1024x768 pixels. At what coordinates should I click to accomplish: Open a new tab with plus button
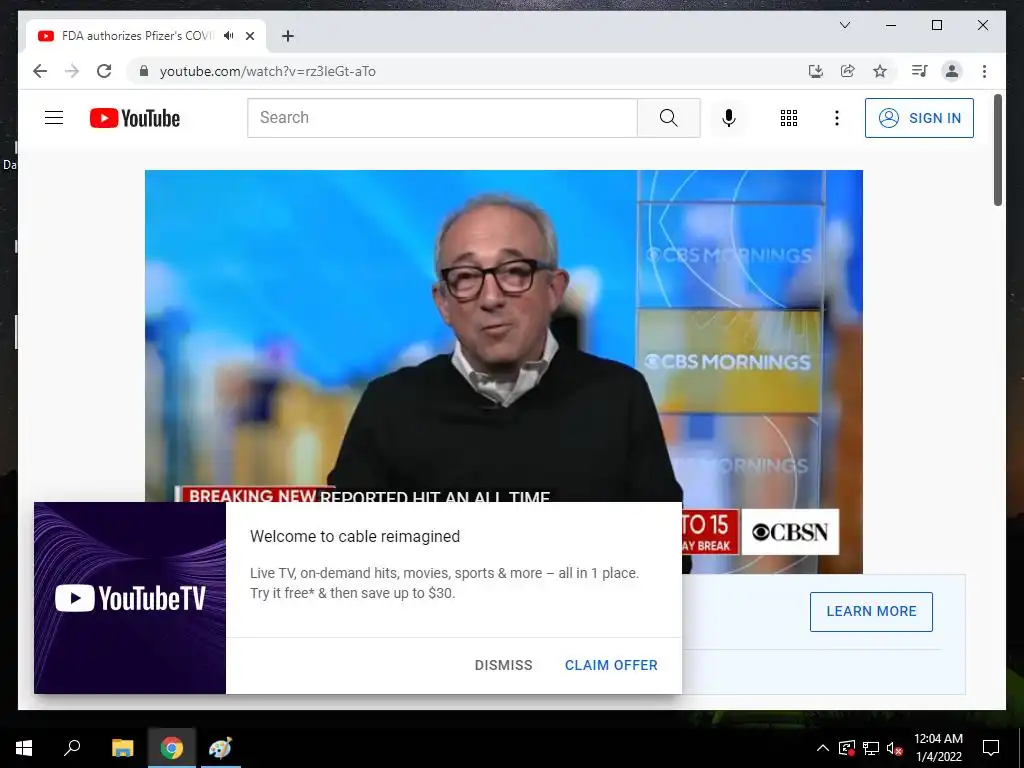288,36
